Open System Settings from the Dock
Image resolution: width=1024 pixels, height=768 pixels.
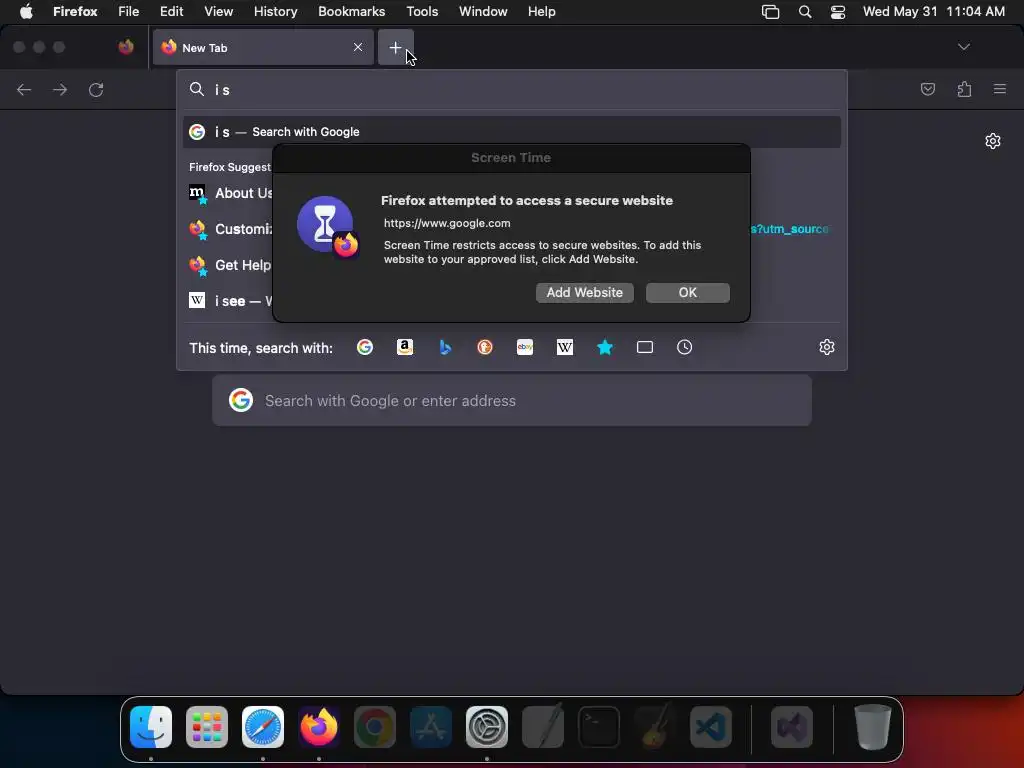(487, 727)
